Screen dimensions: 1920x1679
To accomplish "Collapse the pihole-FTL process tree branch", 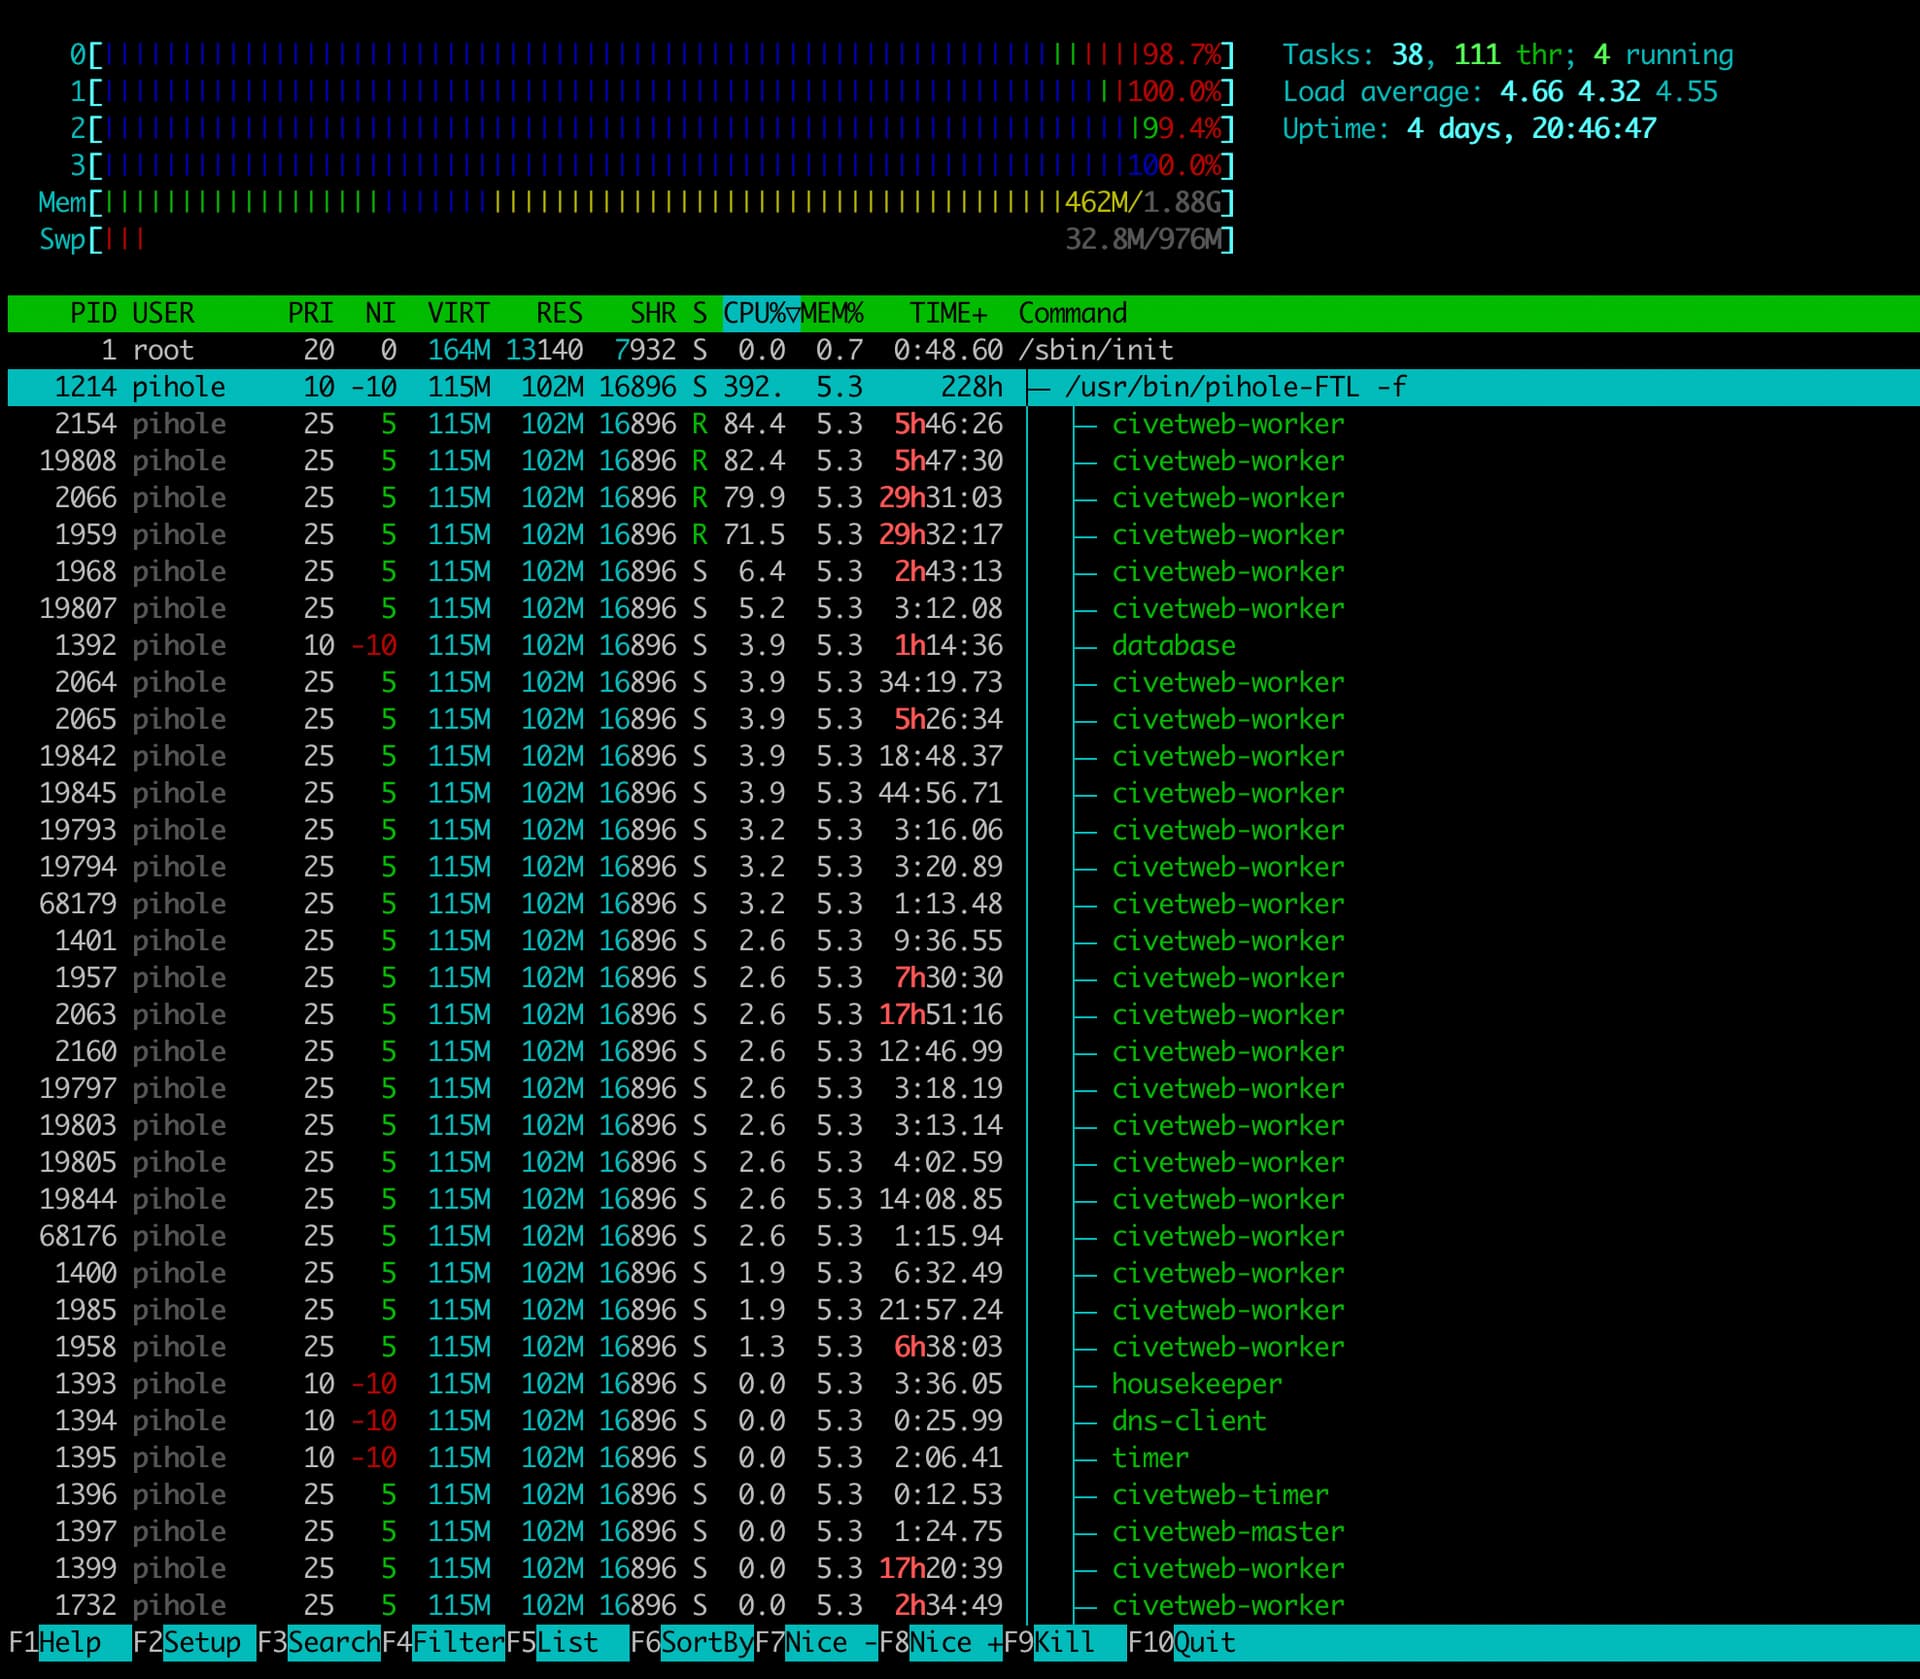I will pyautogui.click(x=1040, y=388).
